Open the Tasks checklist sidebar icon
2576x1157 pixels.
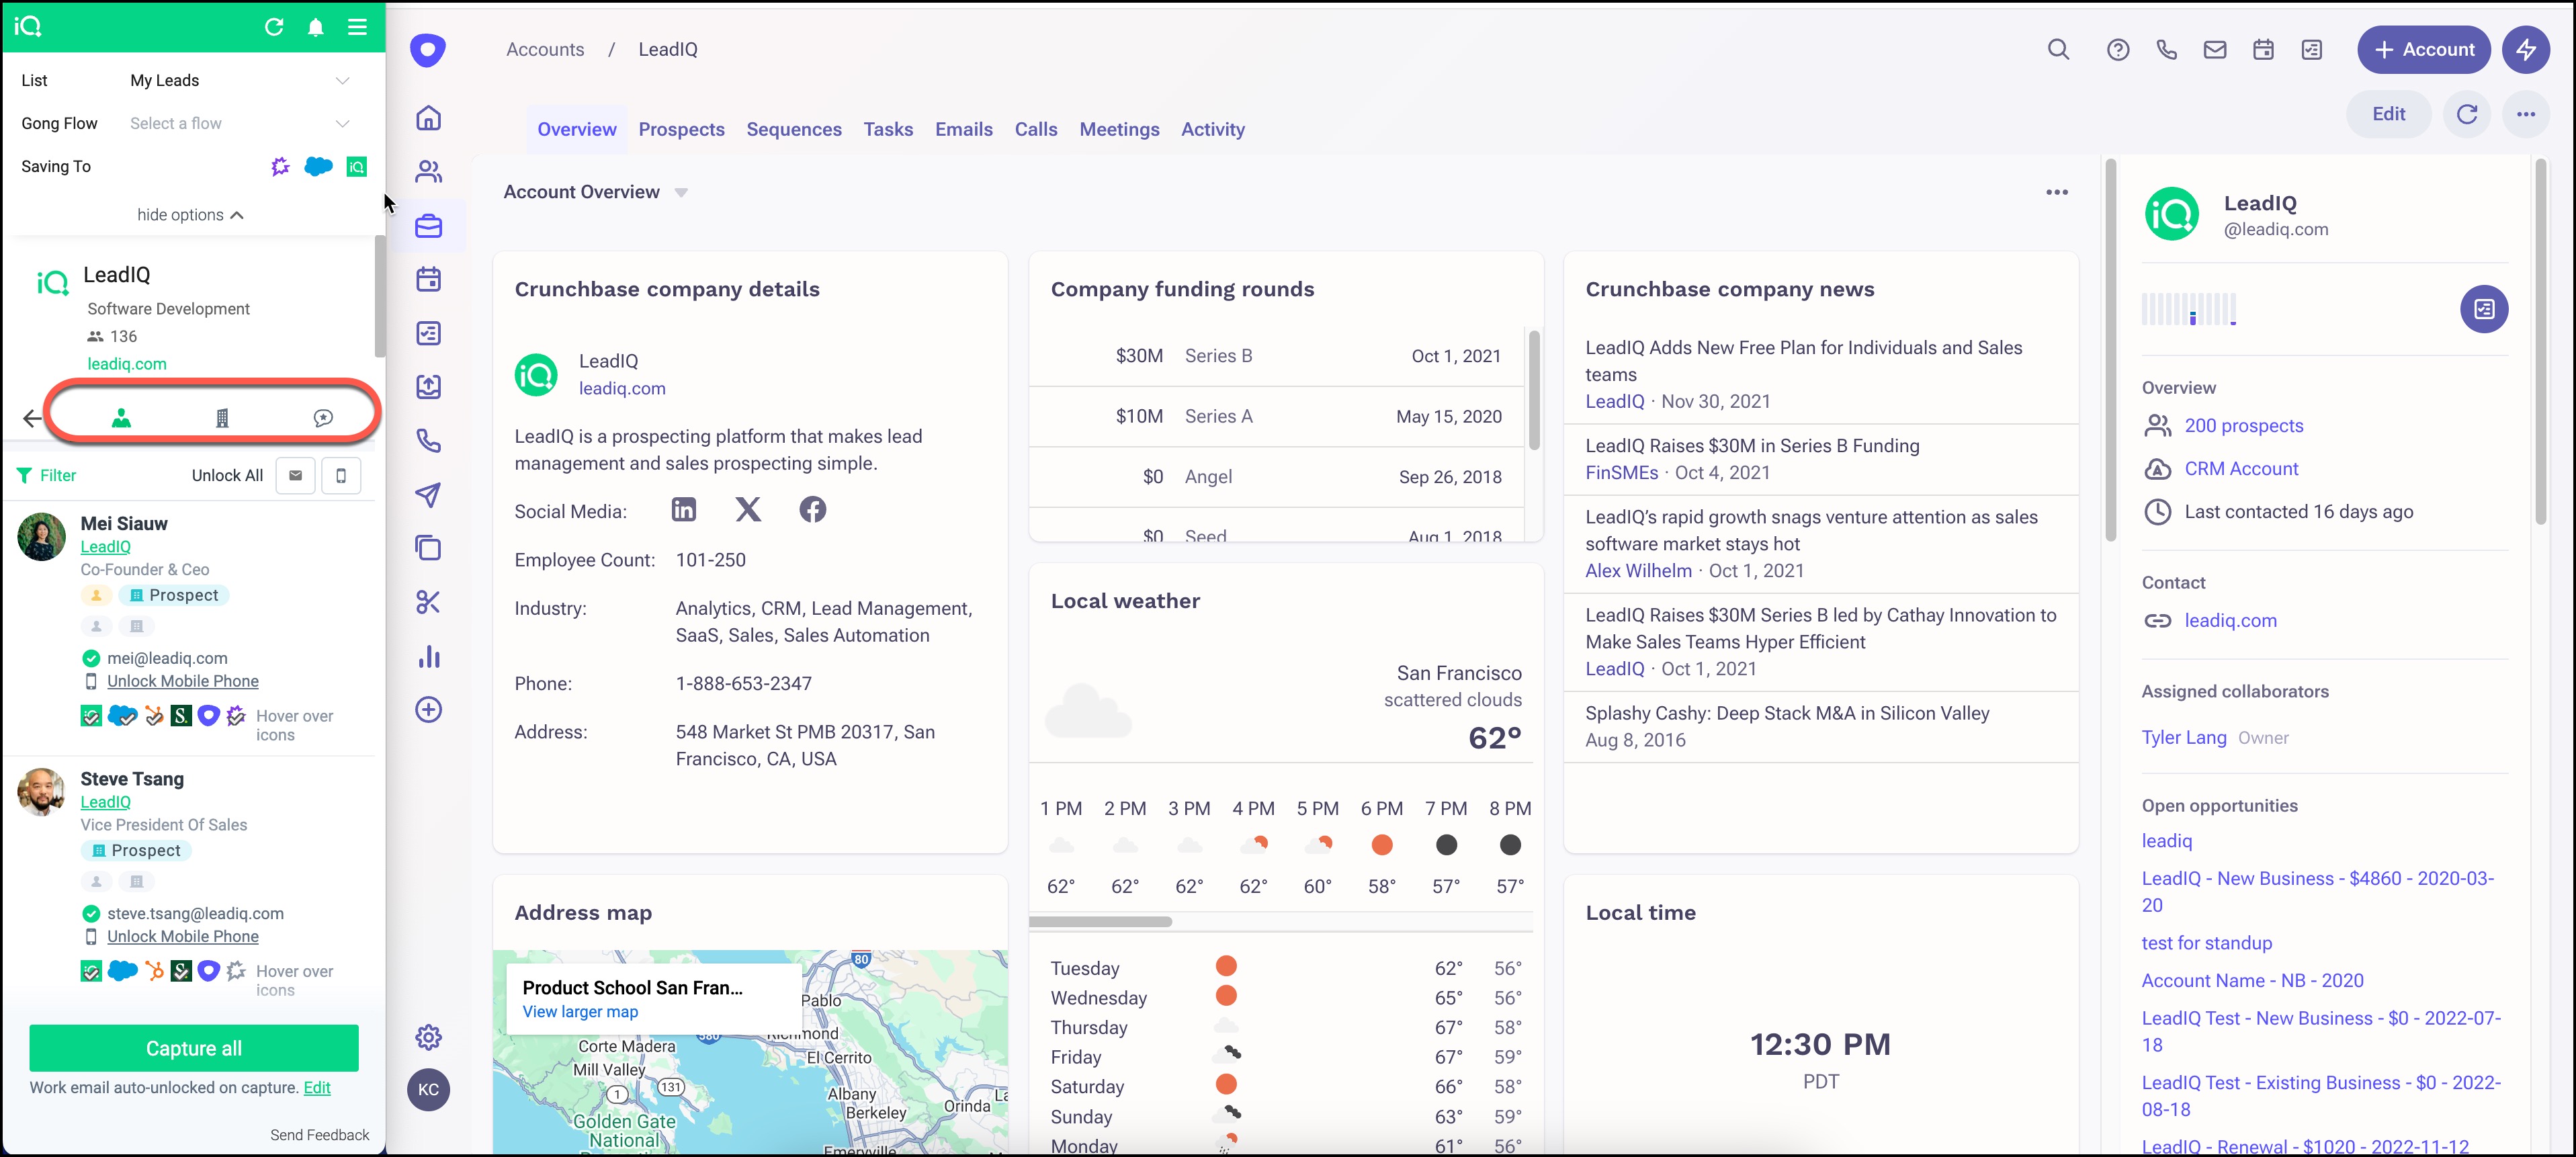click(428, 333)
